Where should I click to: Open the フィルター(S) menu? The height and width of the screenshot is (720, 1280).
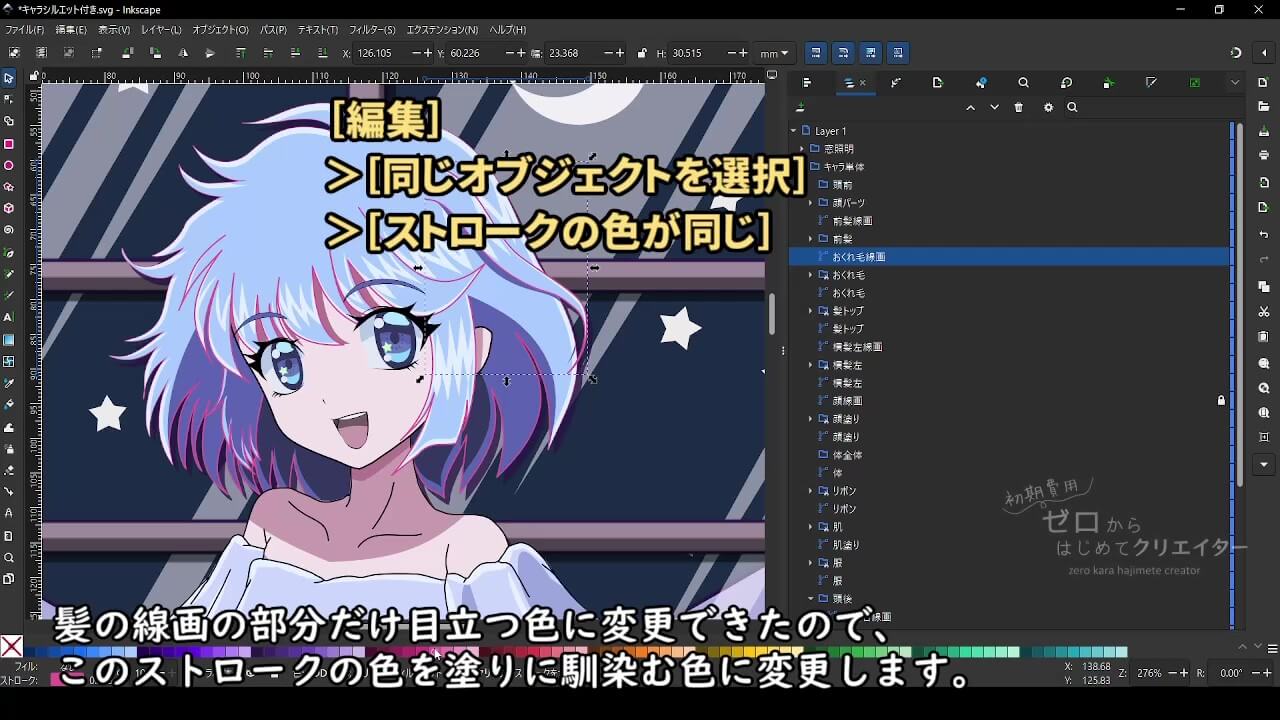coord(372,30)
